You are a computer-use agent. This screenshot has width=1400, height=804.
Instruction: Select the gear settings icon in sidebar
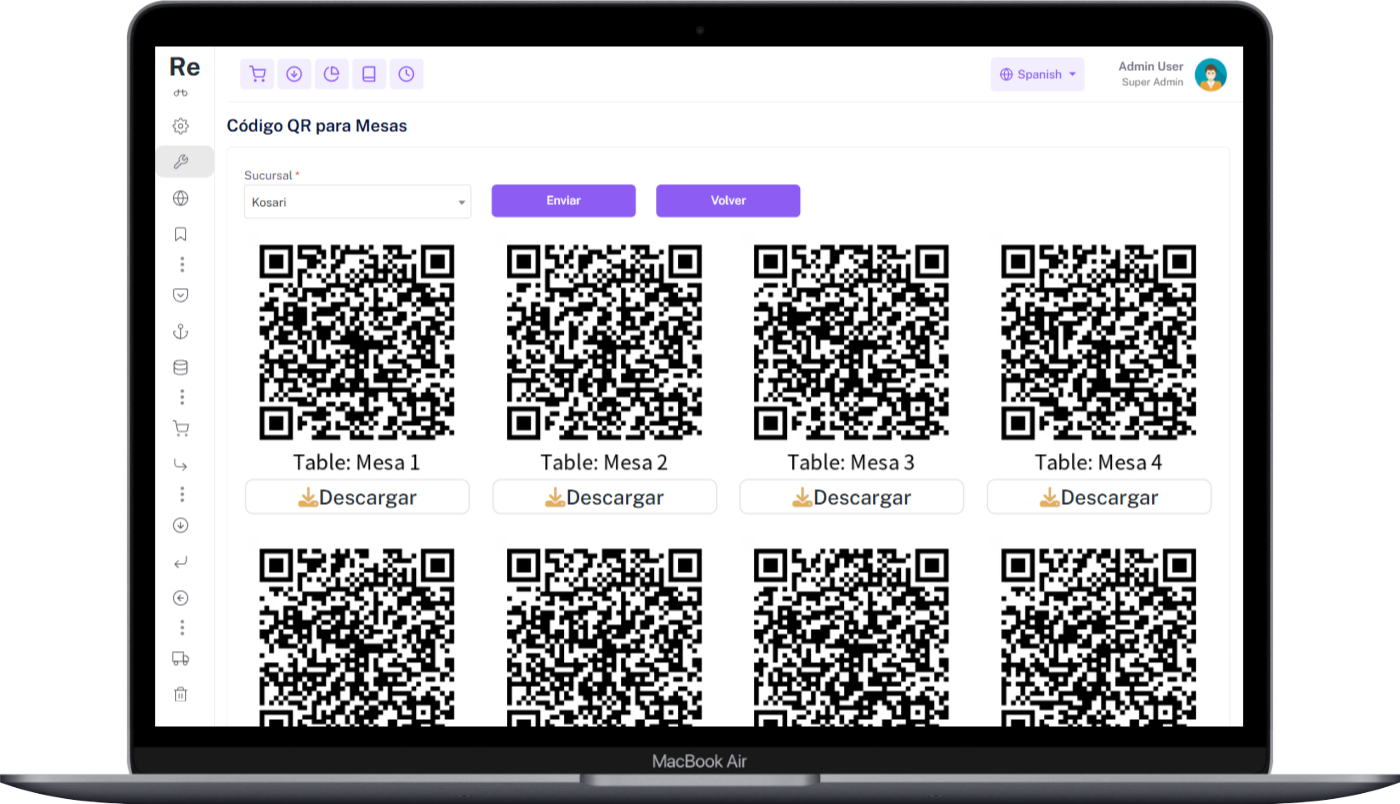tap(181, 126)
